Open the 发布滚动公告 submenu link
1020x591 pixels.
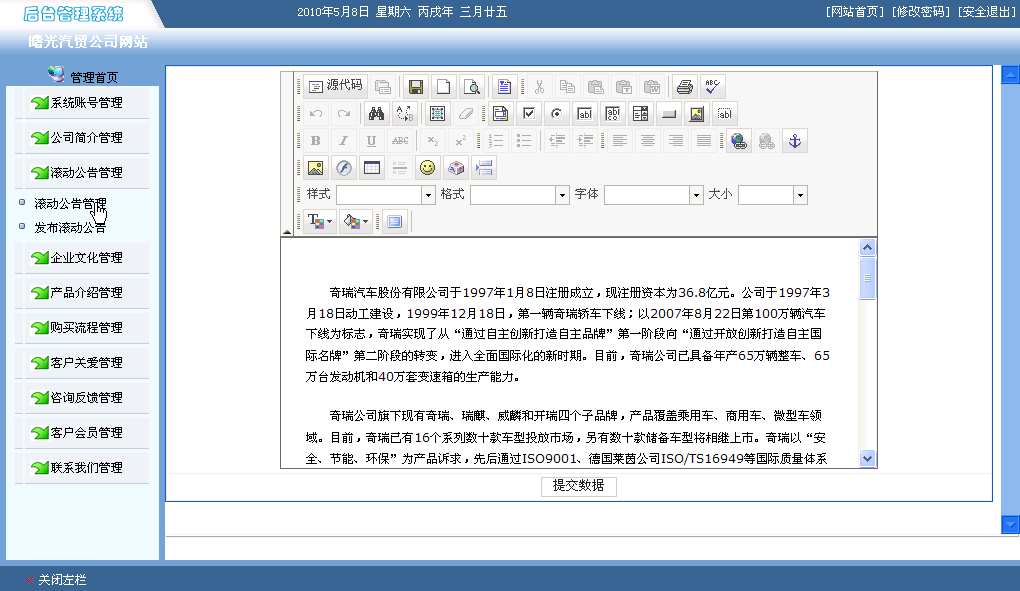(70, 228)
